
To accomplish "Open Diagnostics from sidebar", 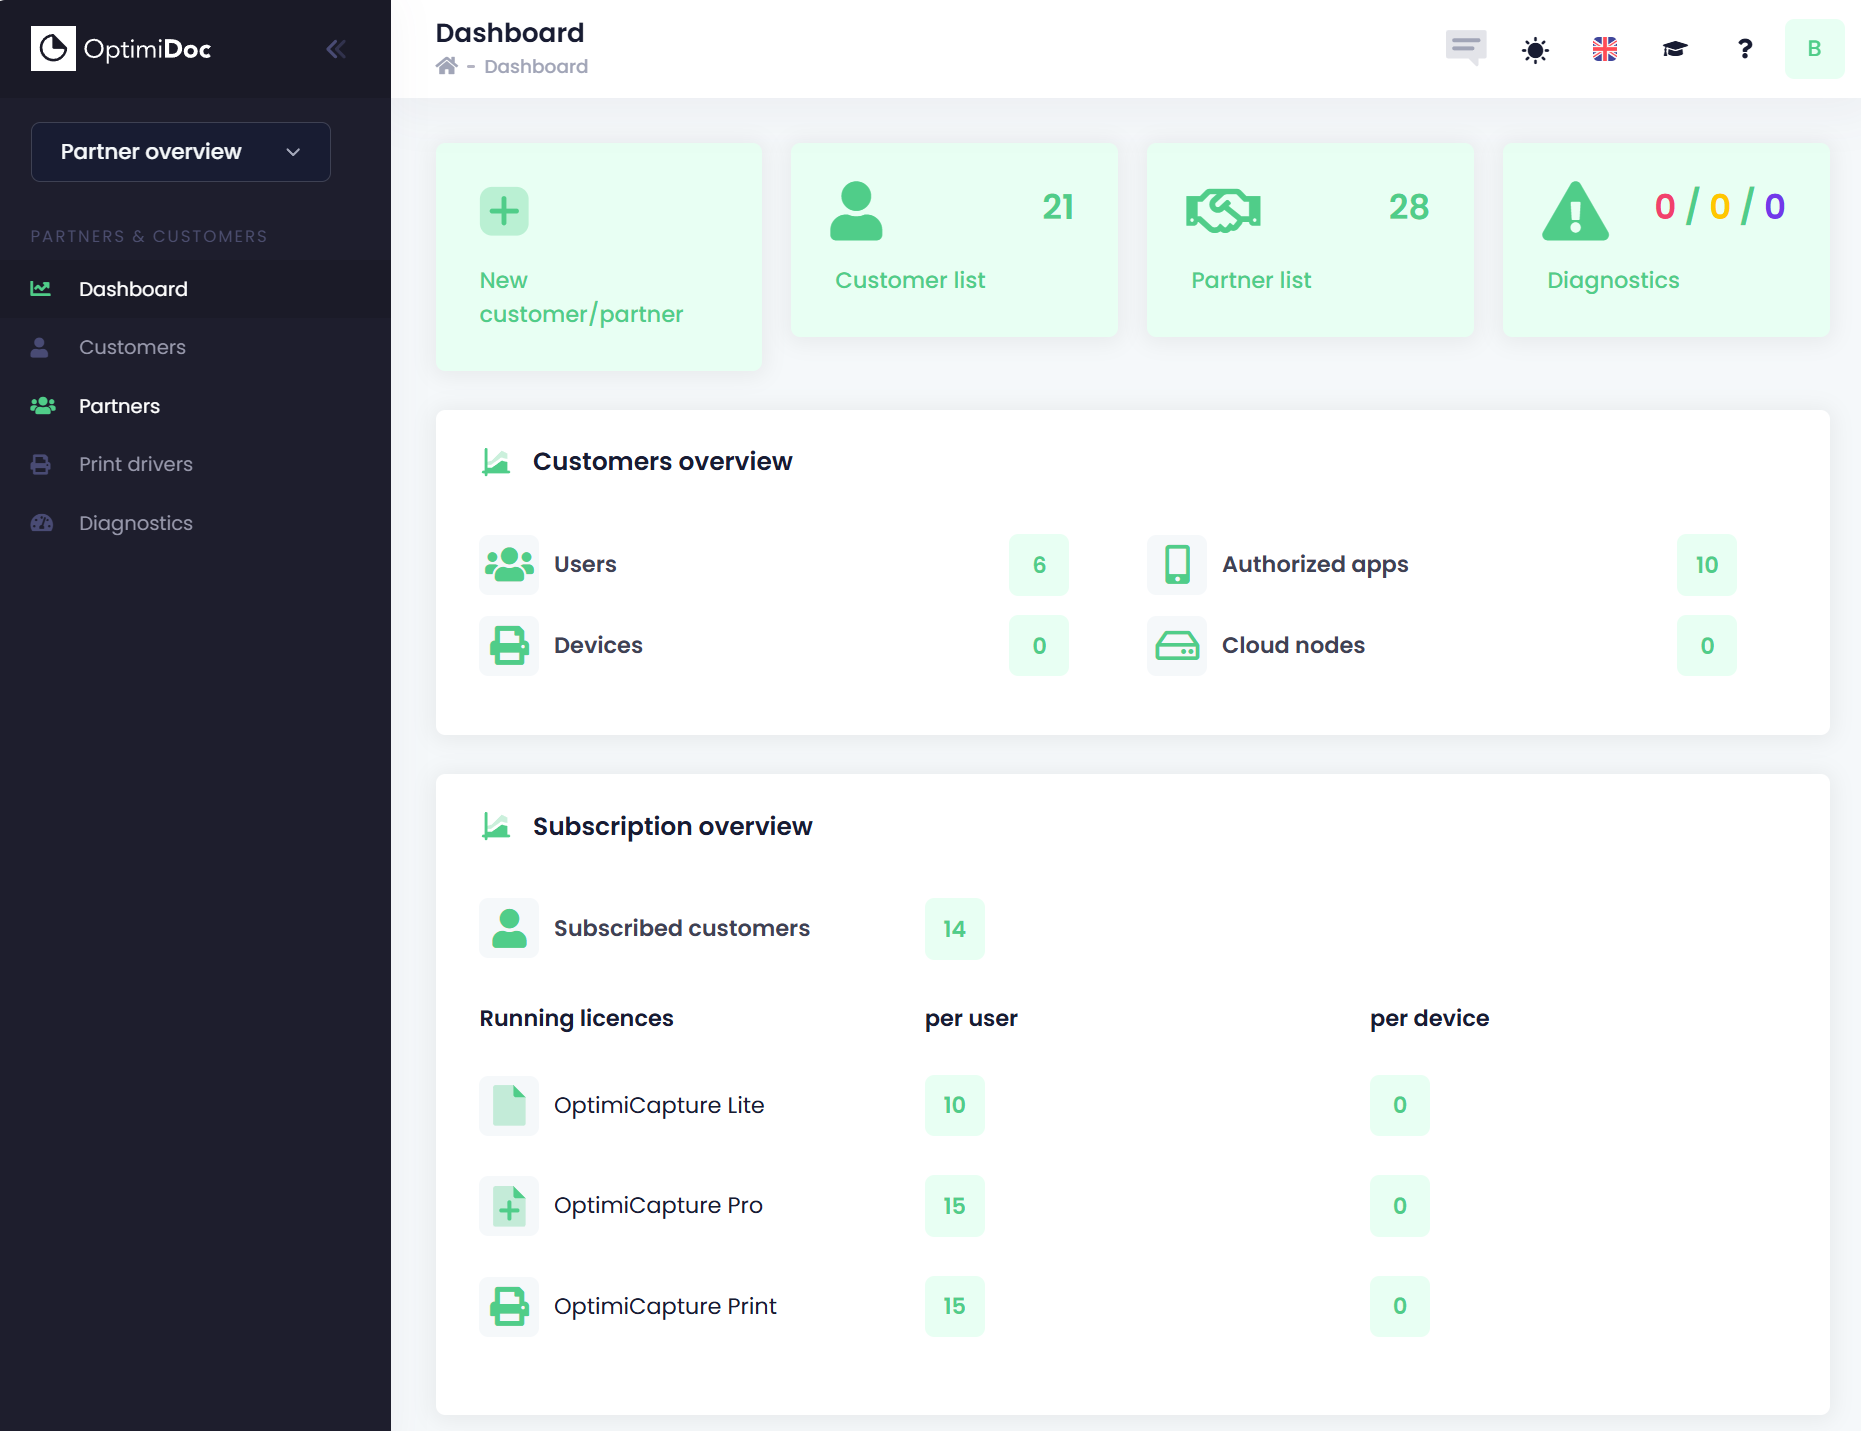I will coord(135,523).
